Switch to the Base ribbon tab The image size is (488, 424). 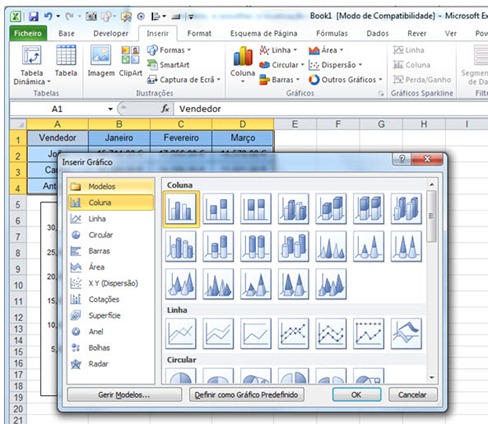pos(66,34)
